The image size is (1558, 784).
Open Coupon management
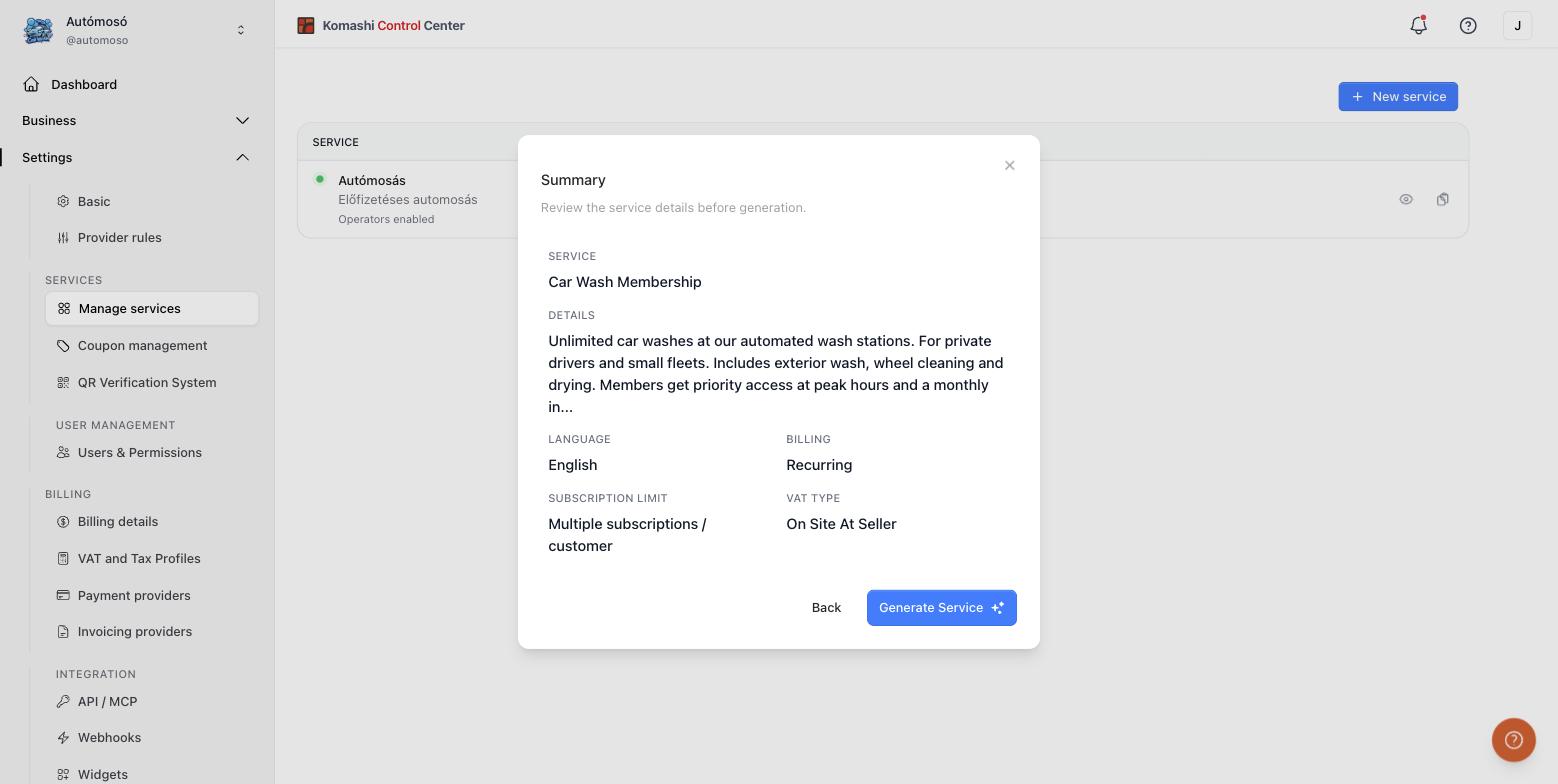(x=142, y=345)
